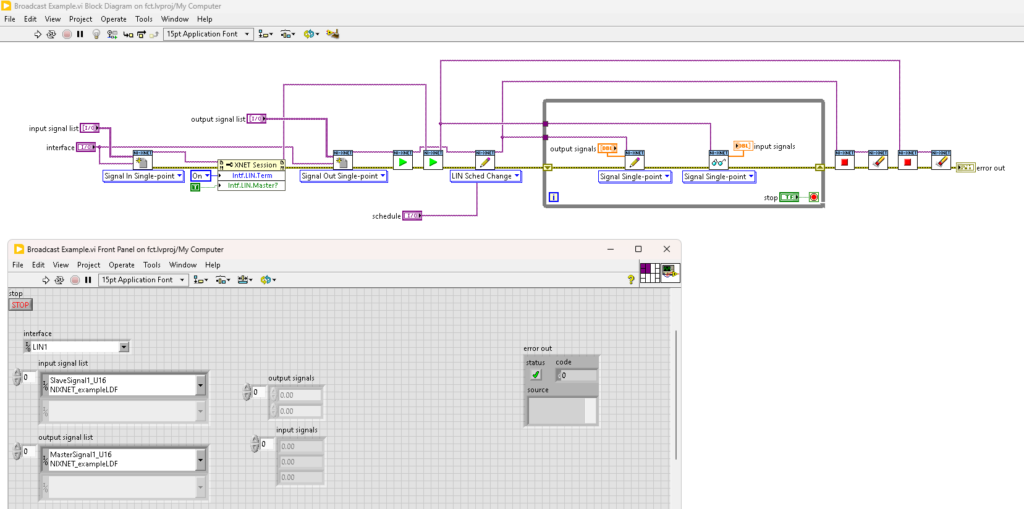This screenshot has width=1024, height=509.
Task: Click Run Continuously in Block Diagram toolbar
Action: tap(52, 33)
